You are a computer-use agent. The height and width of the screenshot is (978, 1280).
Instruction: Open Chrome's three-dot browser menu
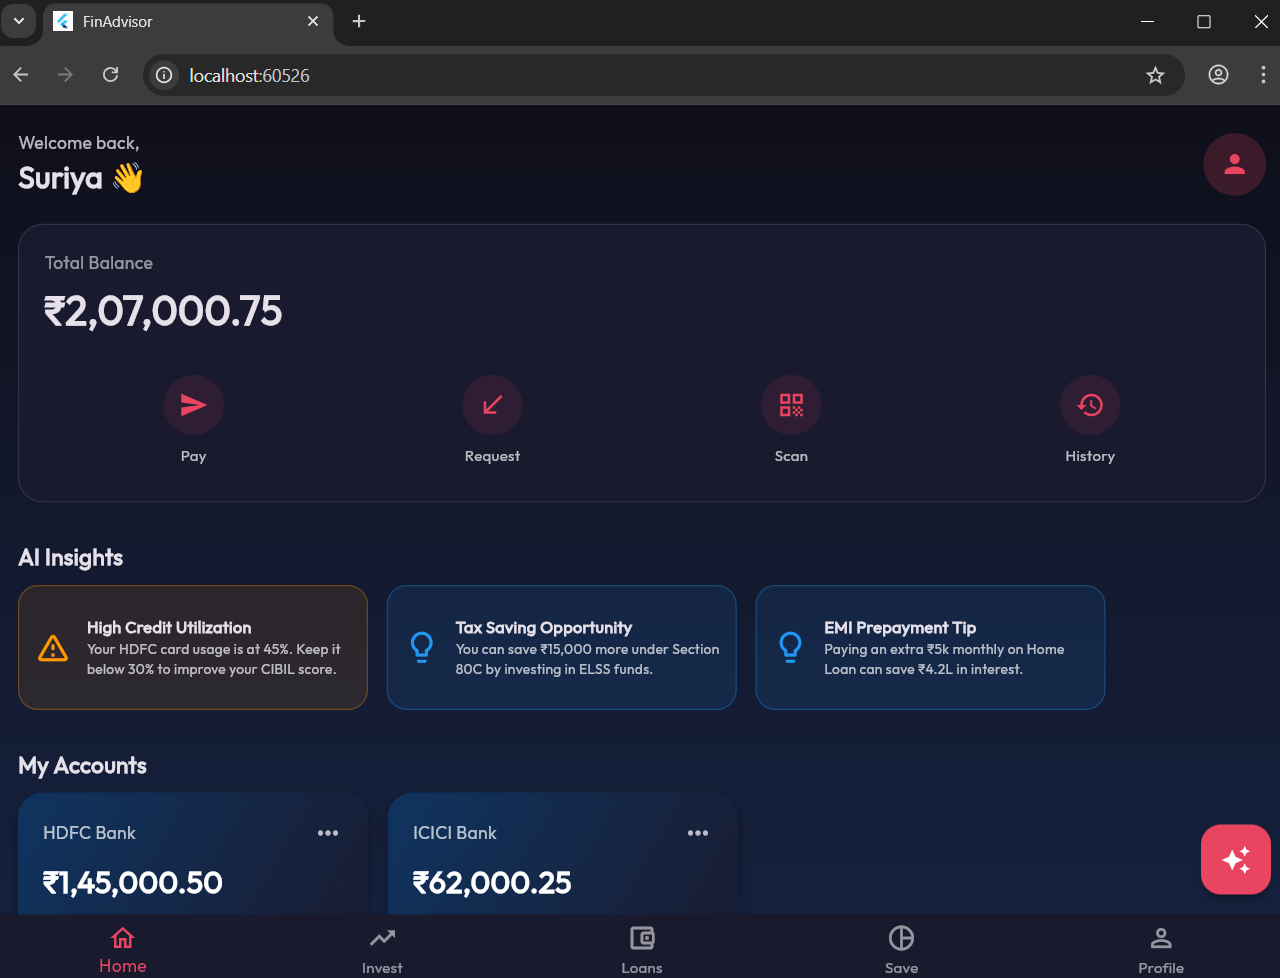pos(1262,75)
